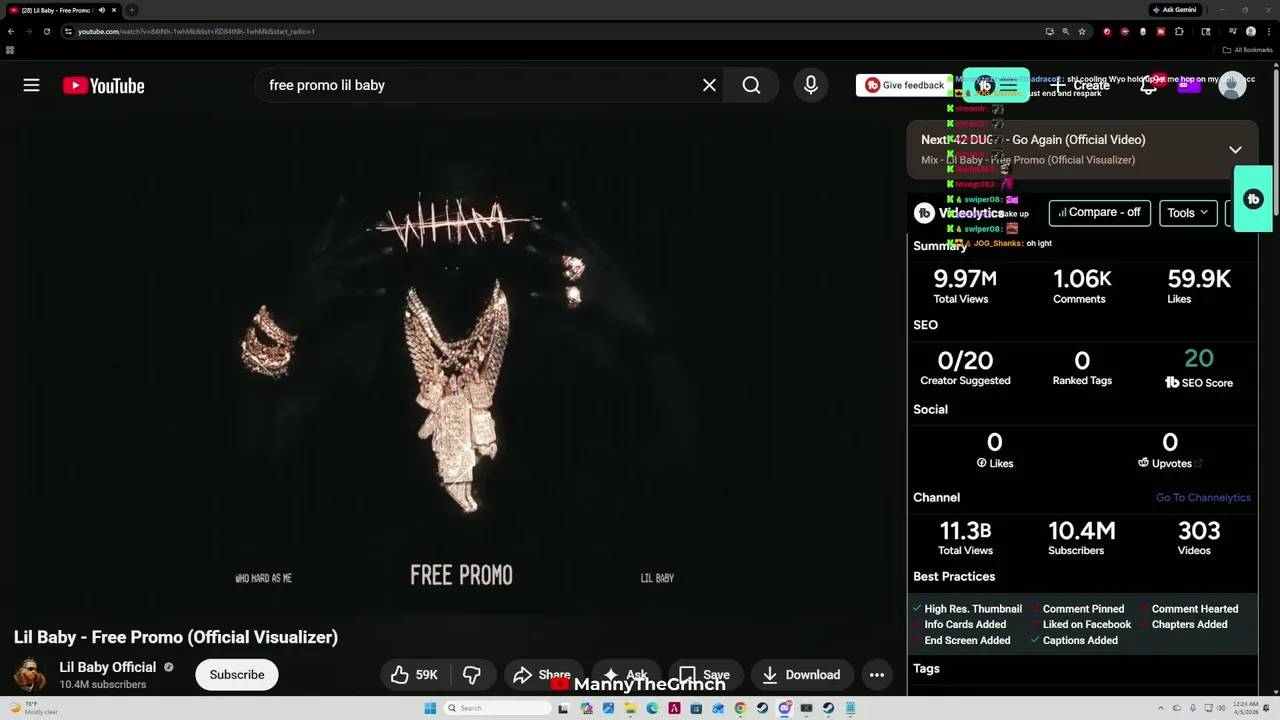Open Microsoft Edge from the taskbar
Image resolution: width=1280 pixels, height=720 pixels.
tap(652, 708)
